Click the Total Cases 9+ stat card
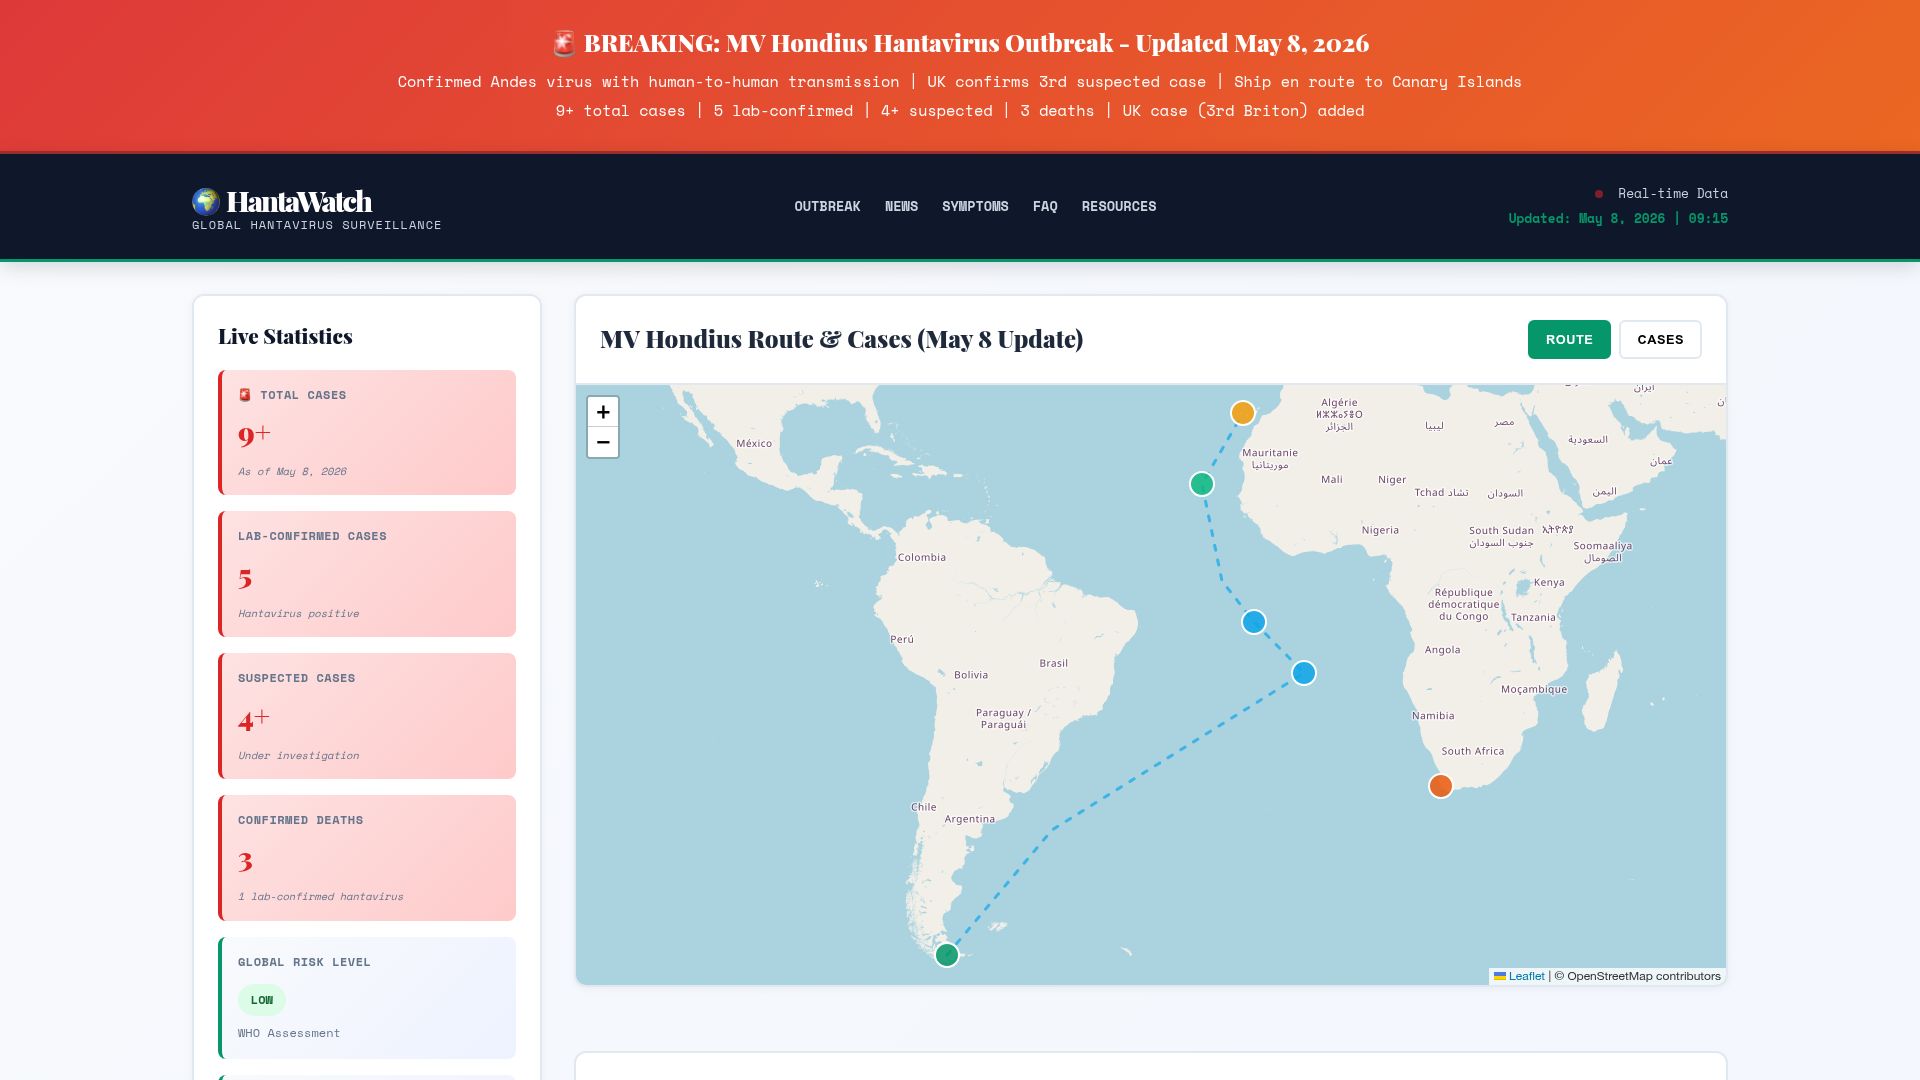Screen dimensions: 1920x1080 367,432
